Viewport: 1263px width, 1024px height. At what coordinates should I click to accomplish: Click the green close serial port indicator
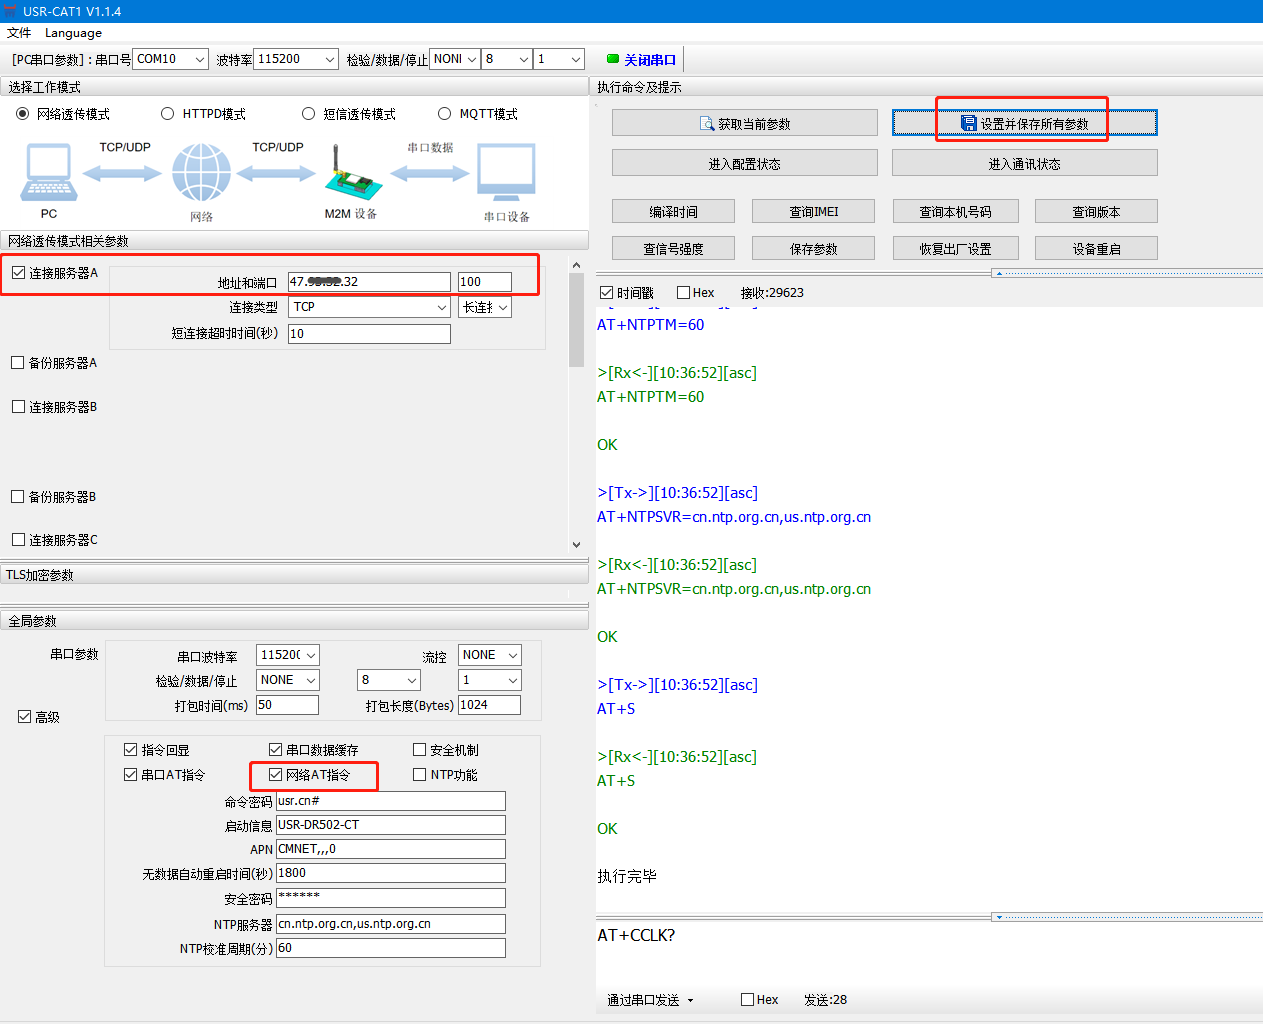pos(613,59)
